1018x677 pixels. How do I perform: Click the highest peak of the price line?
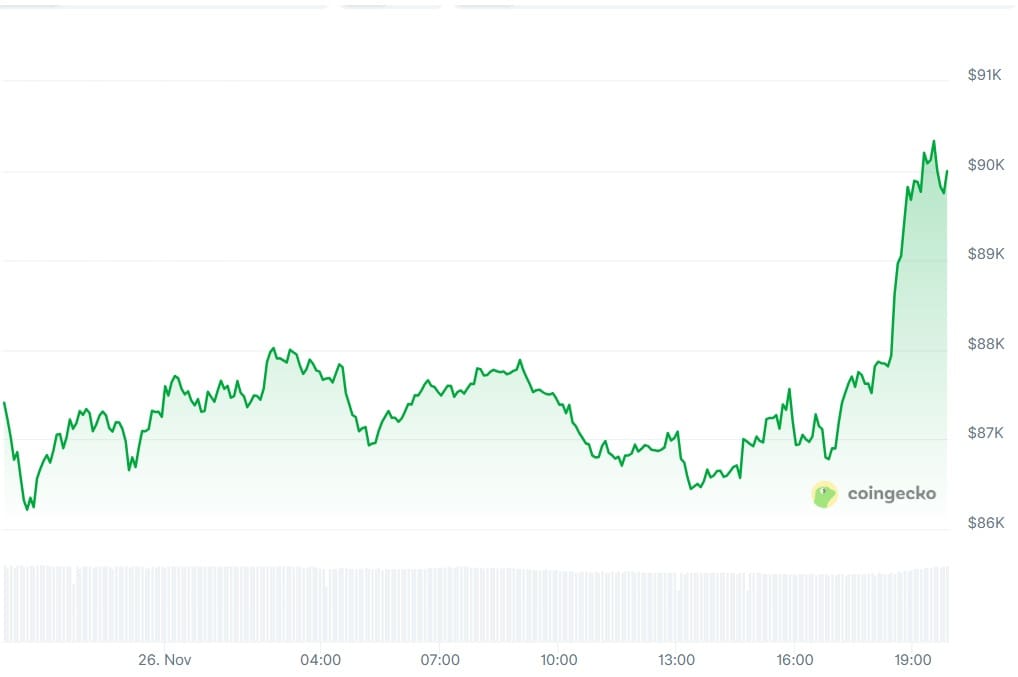[933, 141]
